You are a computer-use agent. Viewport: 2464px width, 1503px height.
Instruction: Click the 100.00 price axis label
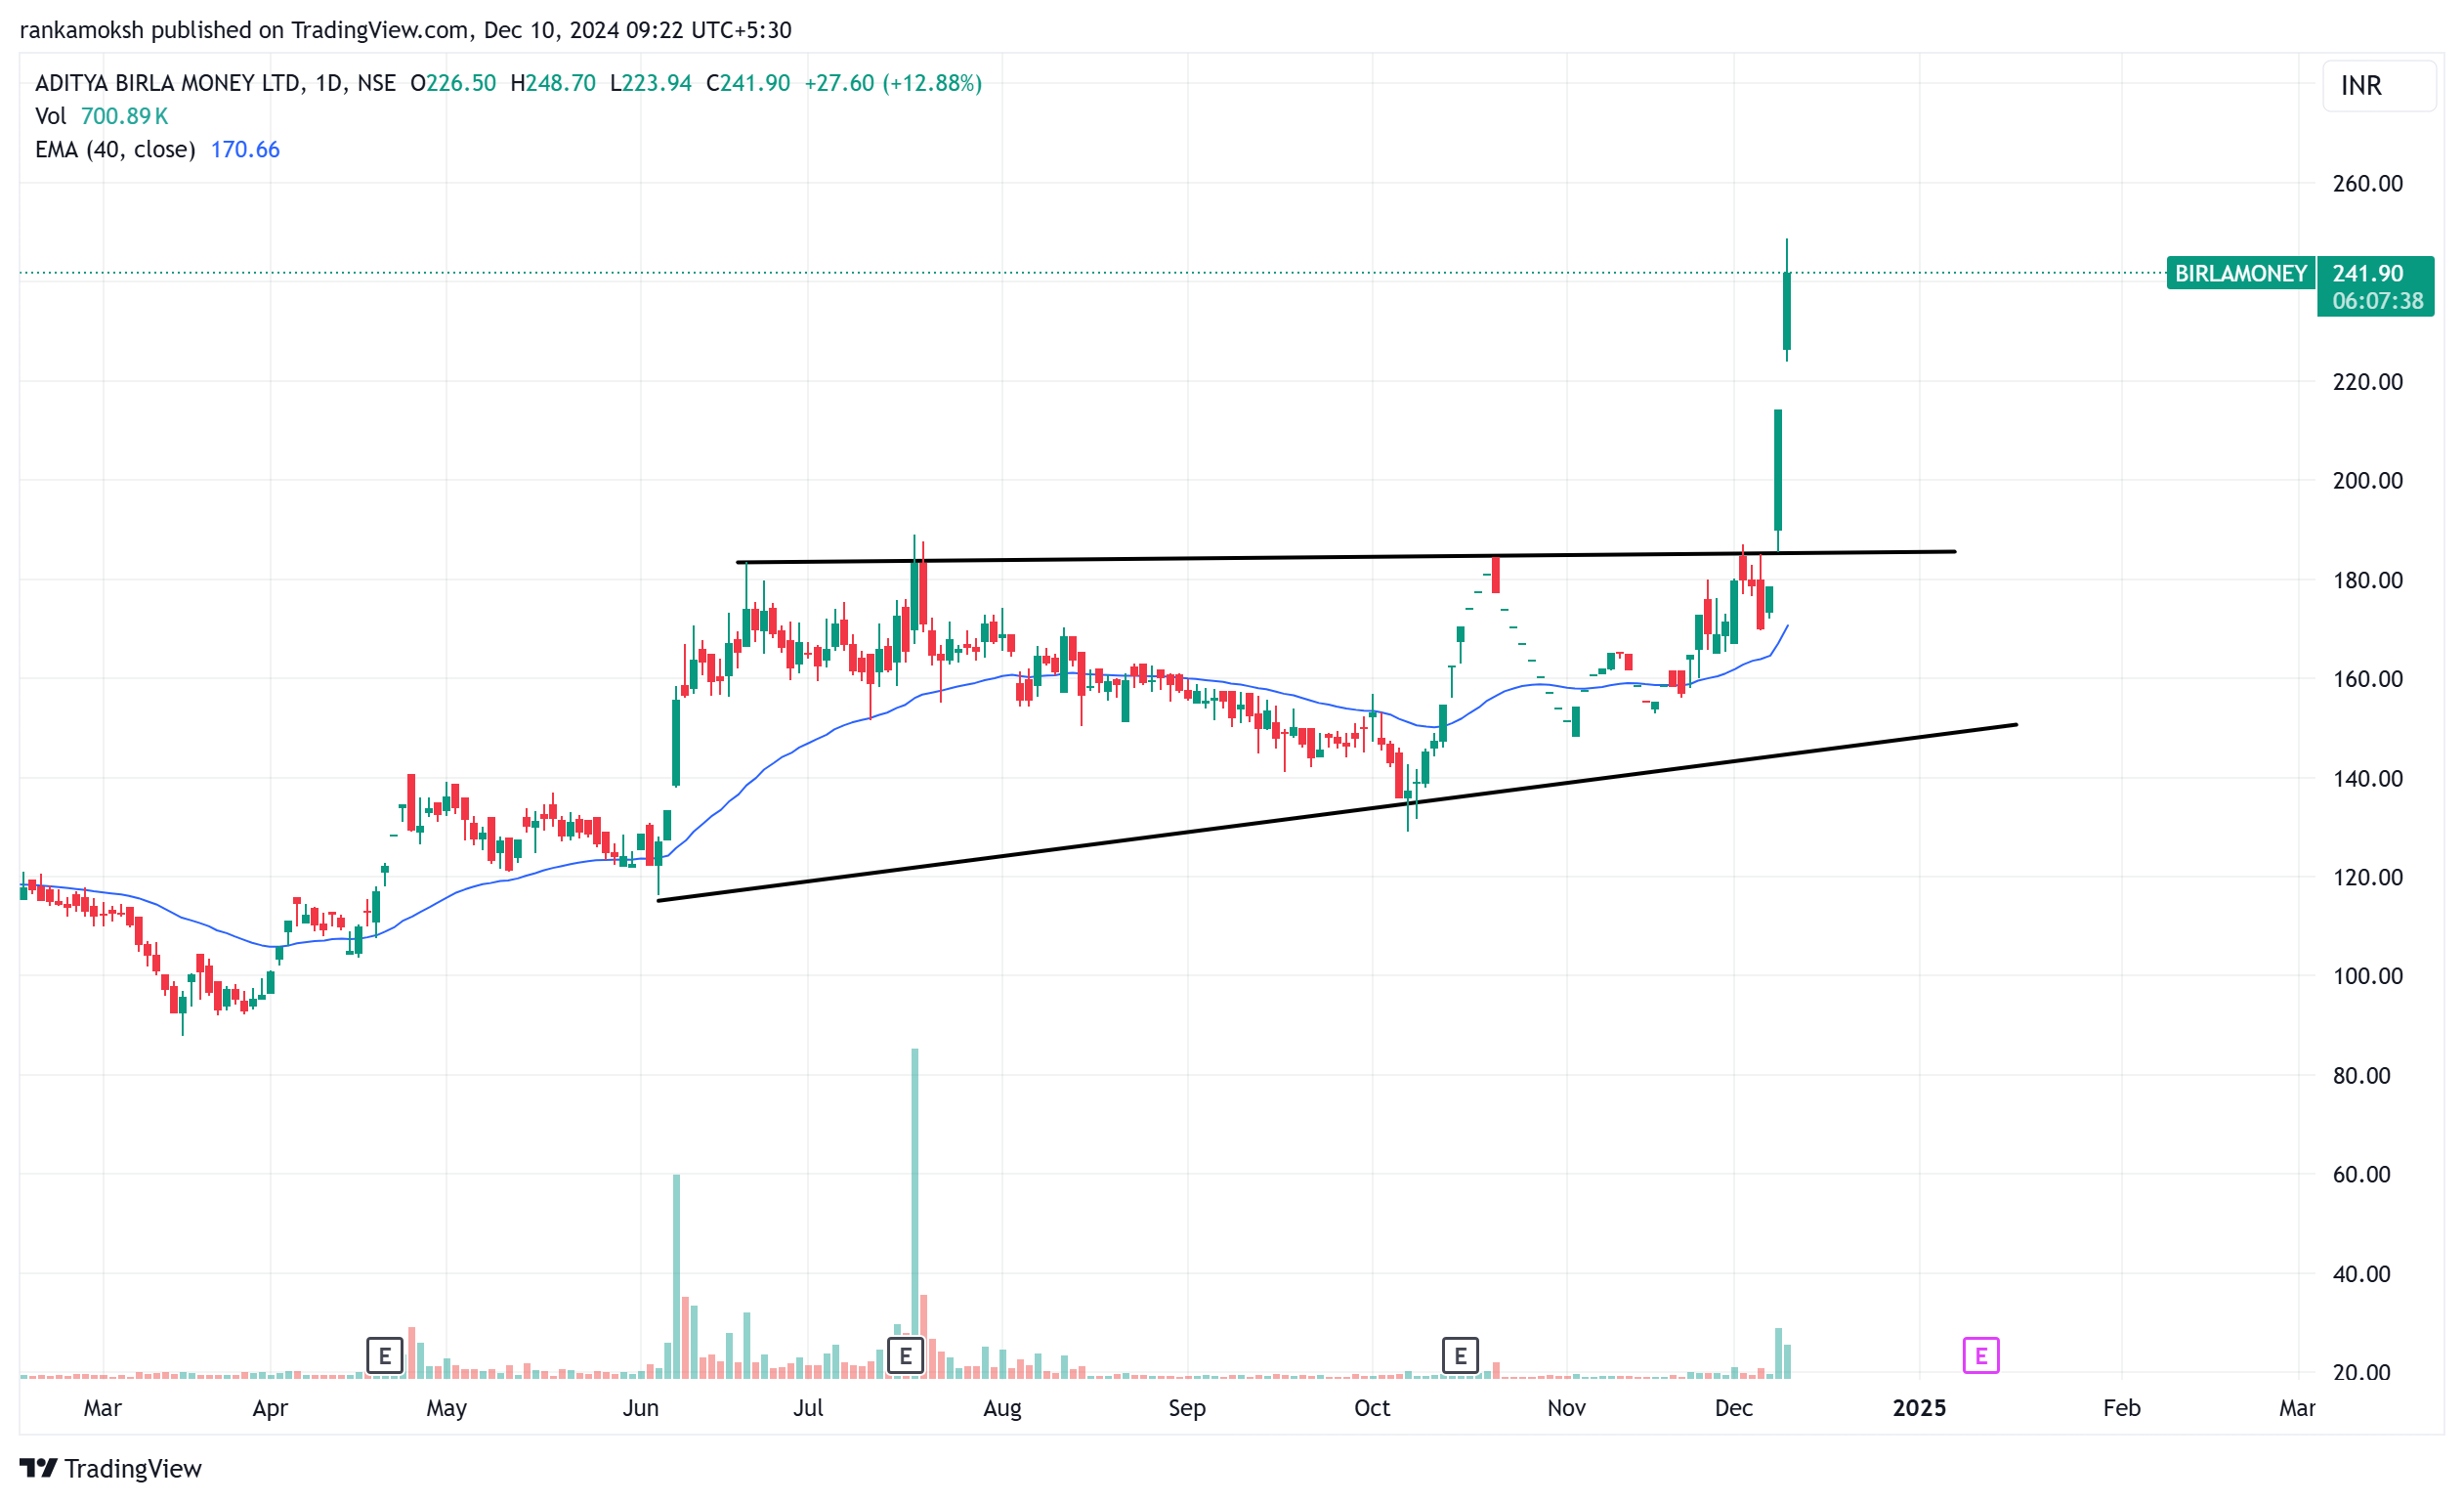pyautogui.click(x=2368, y=976)
